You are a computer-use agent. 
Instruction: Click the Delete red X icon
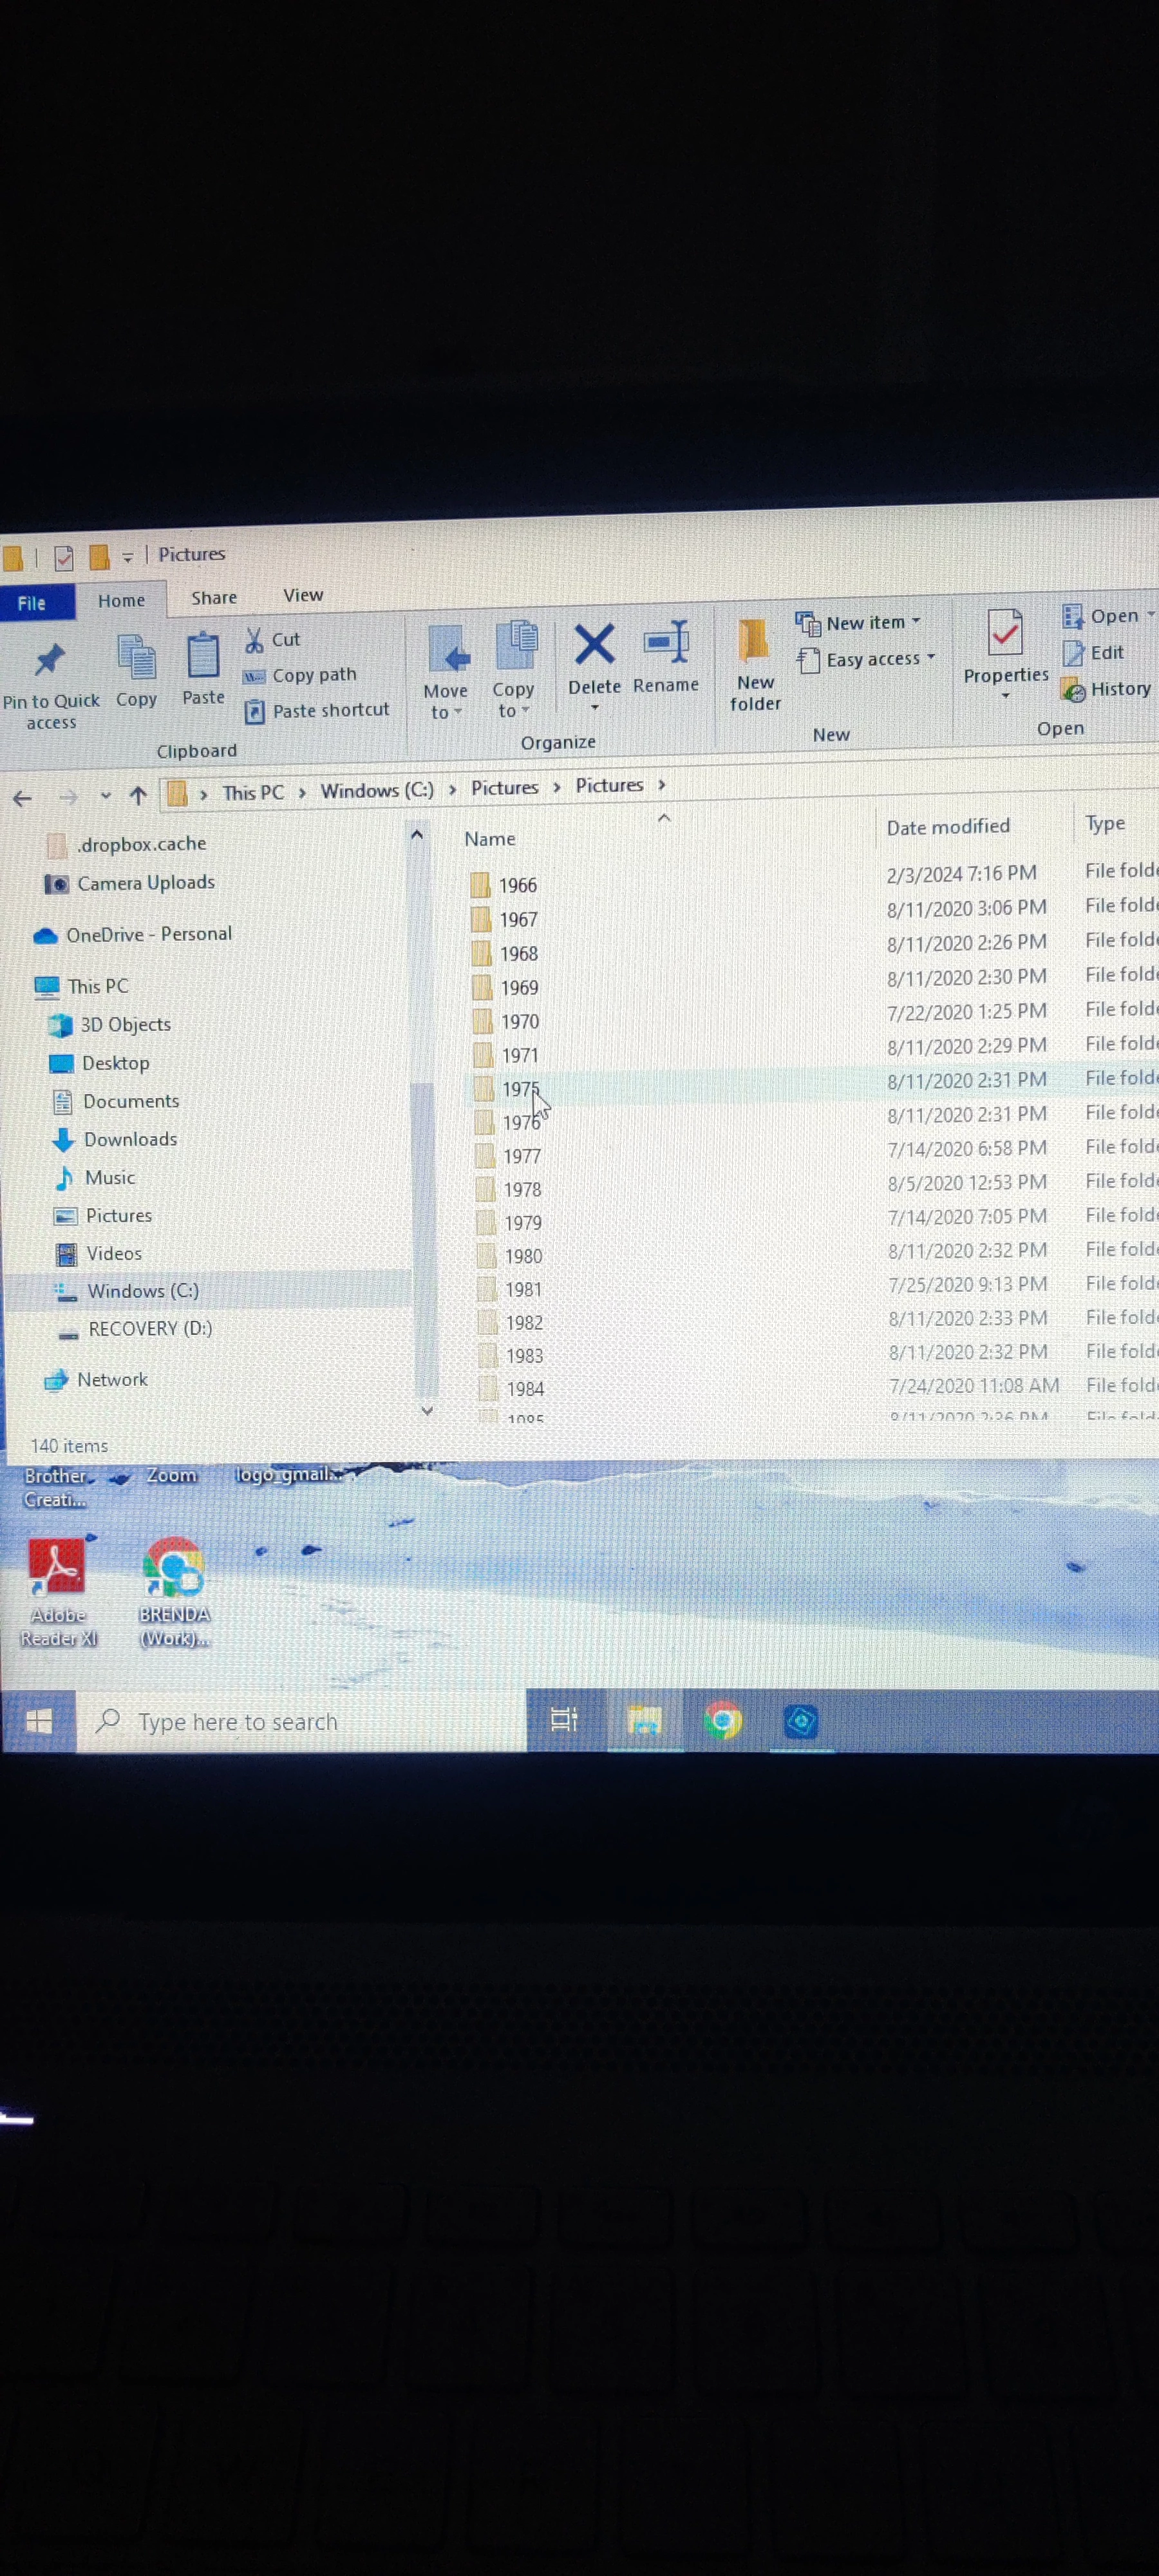click(x=594, y=645)
